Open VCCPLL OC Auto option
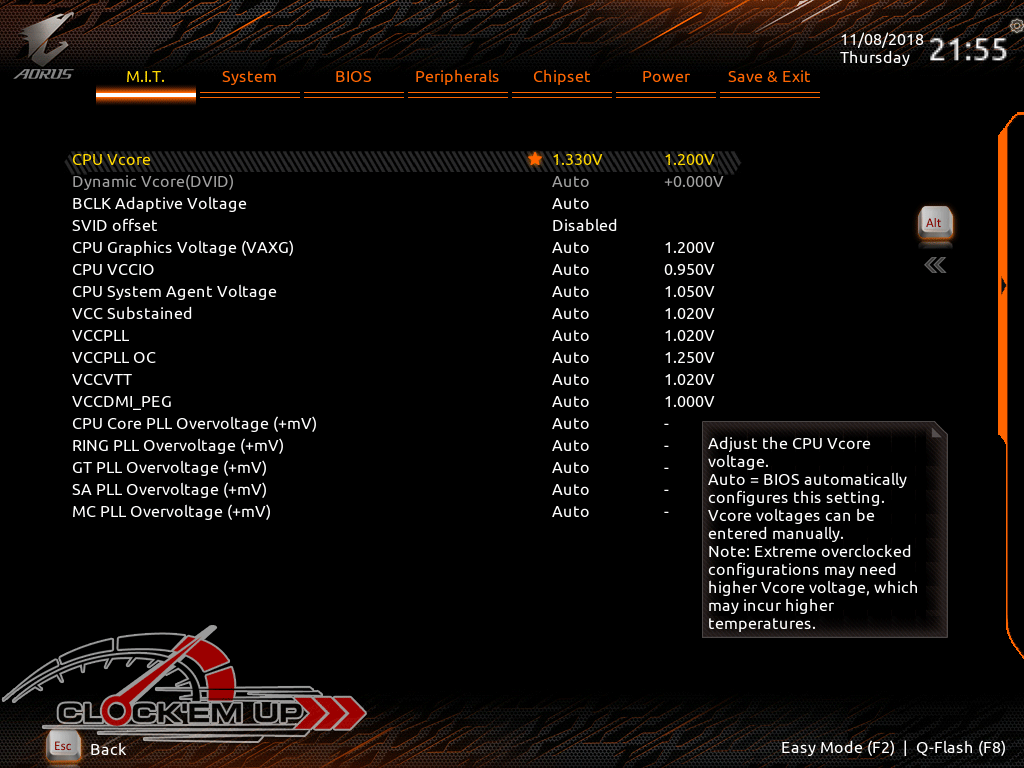 570,358
